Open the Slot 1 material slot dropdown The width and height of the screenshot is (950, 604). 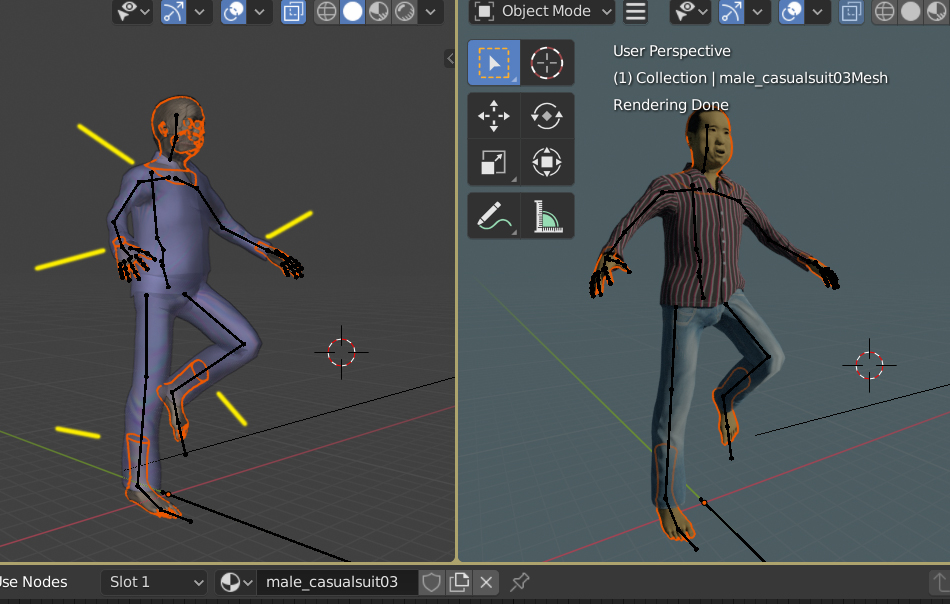154,582
